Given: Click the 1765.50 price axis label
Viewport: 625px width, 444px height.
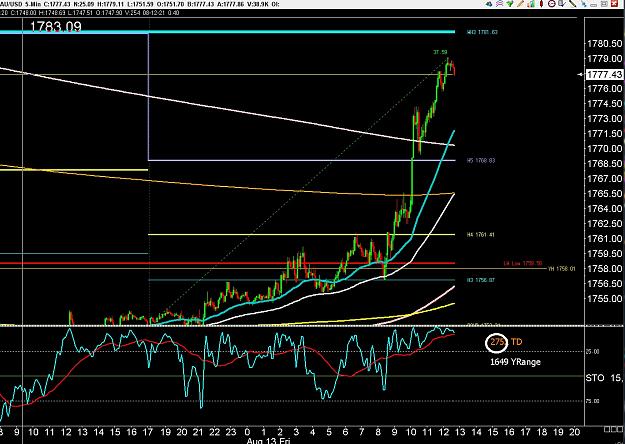Looking at the screenshot, I should 604,193.
